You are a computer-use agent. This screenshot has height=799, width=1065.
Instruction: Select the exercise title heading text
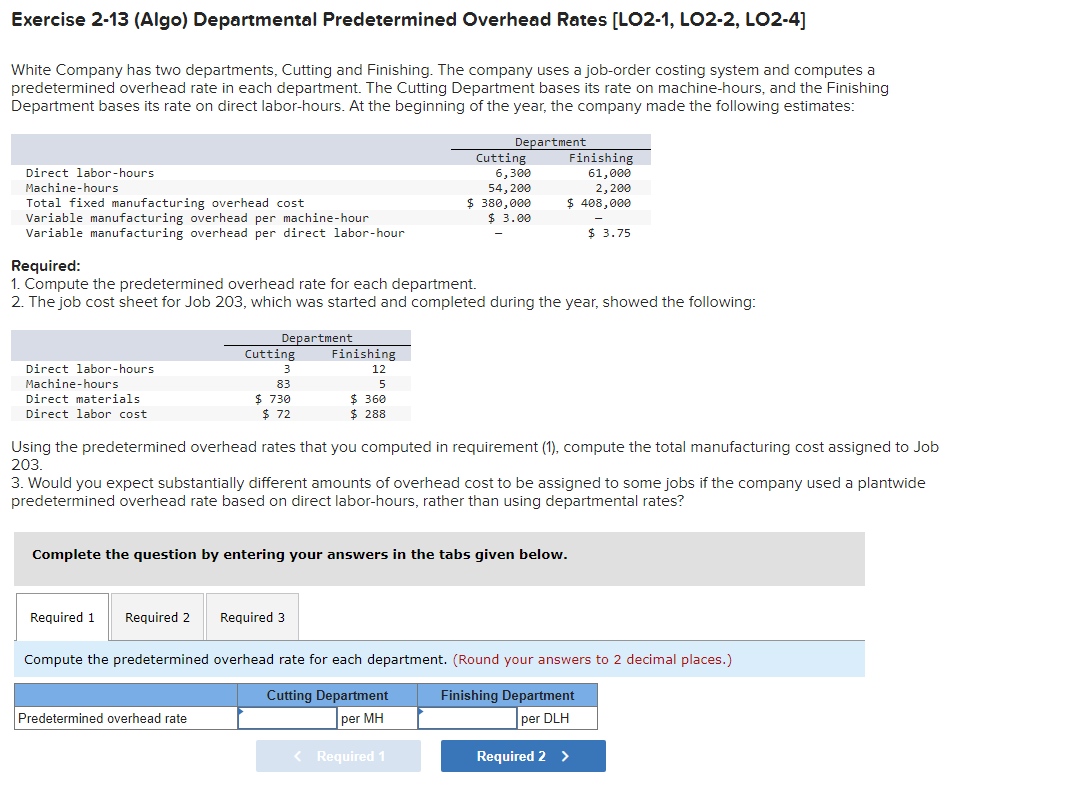click(x=409, y=20)
